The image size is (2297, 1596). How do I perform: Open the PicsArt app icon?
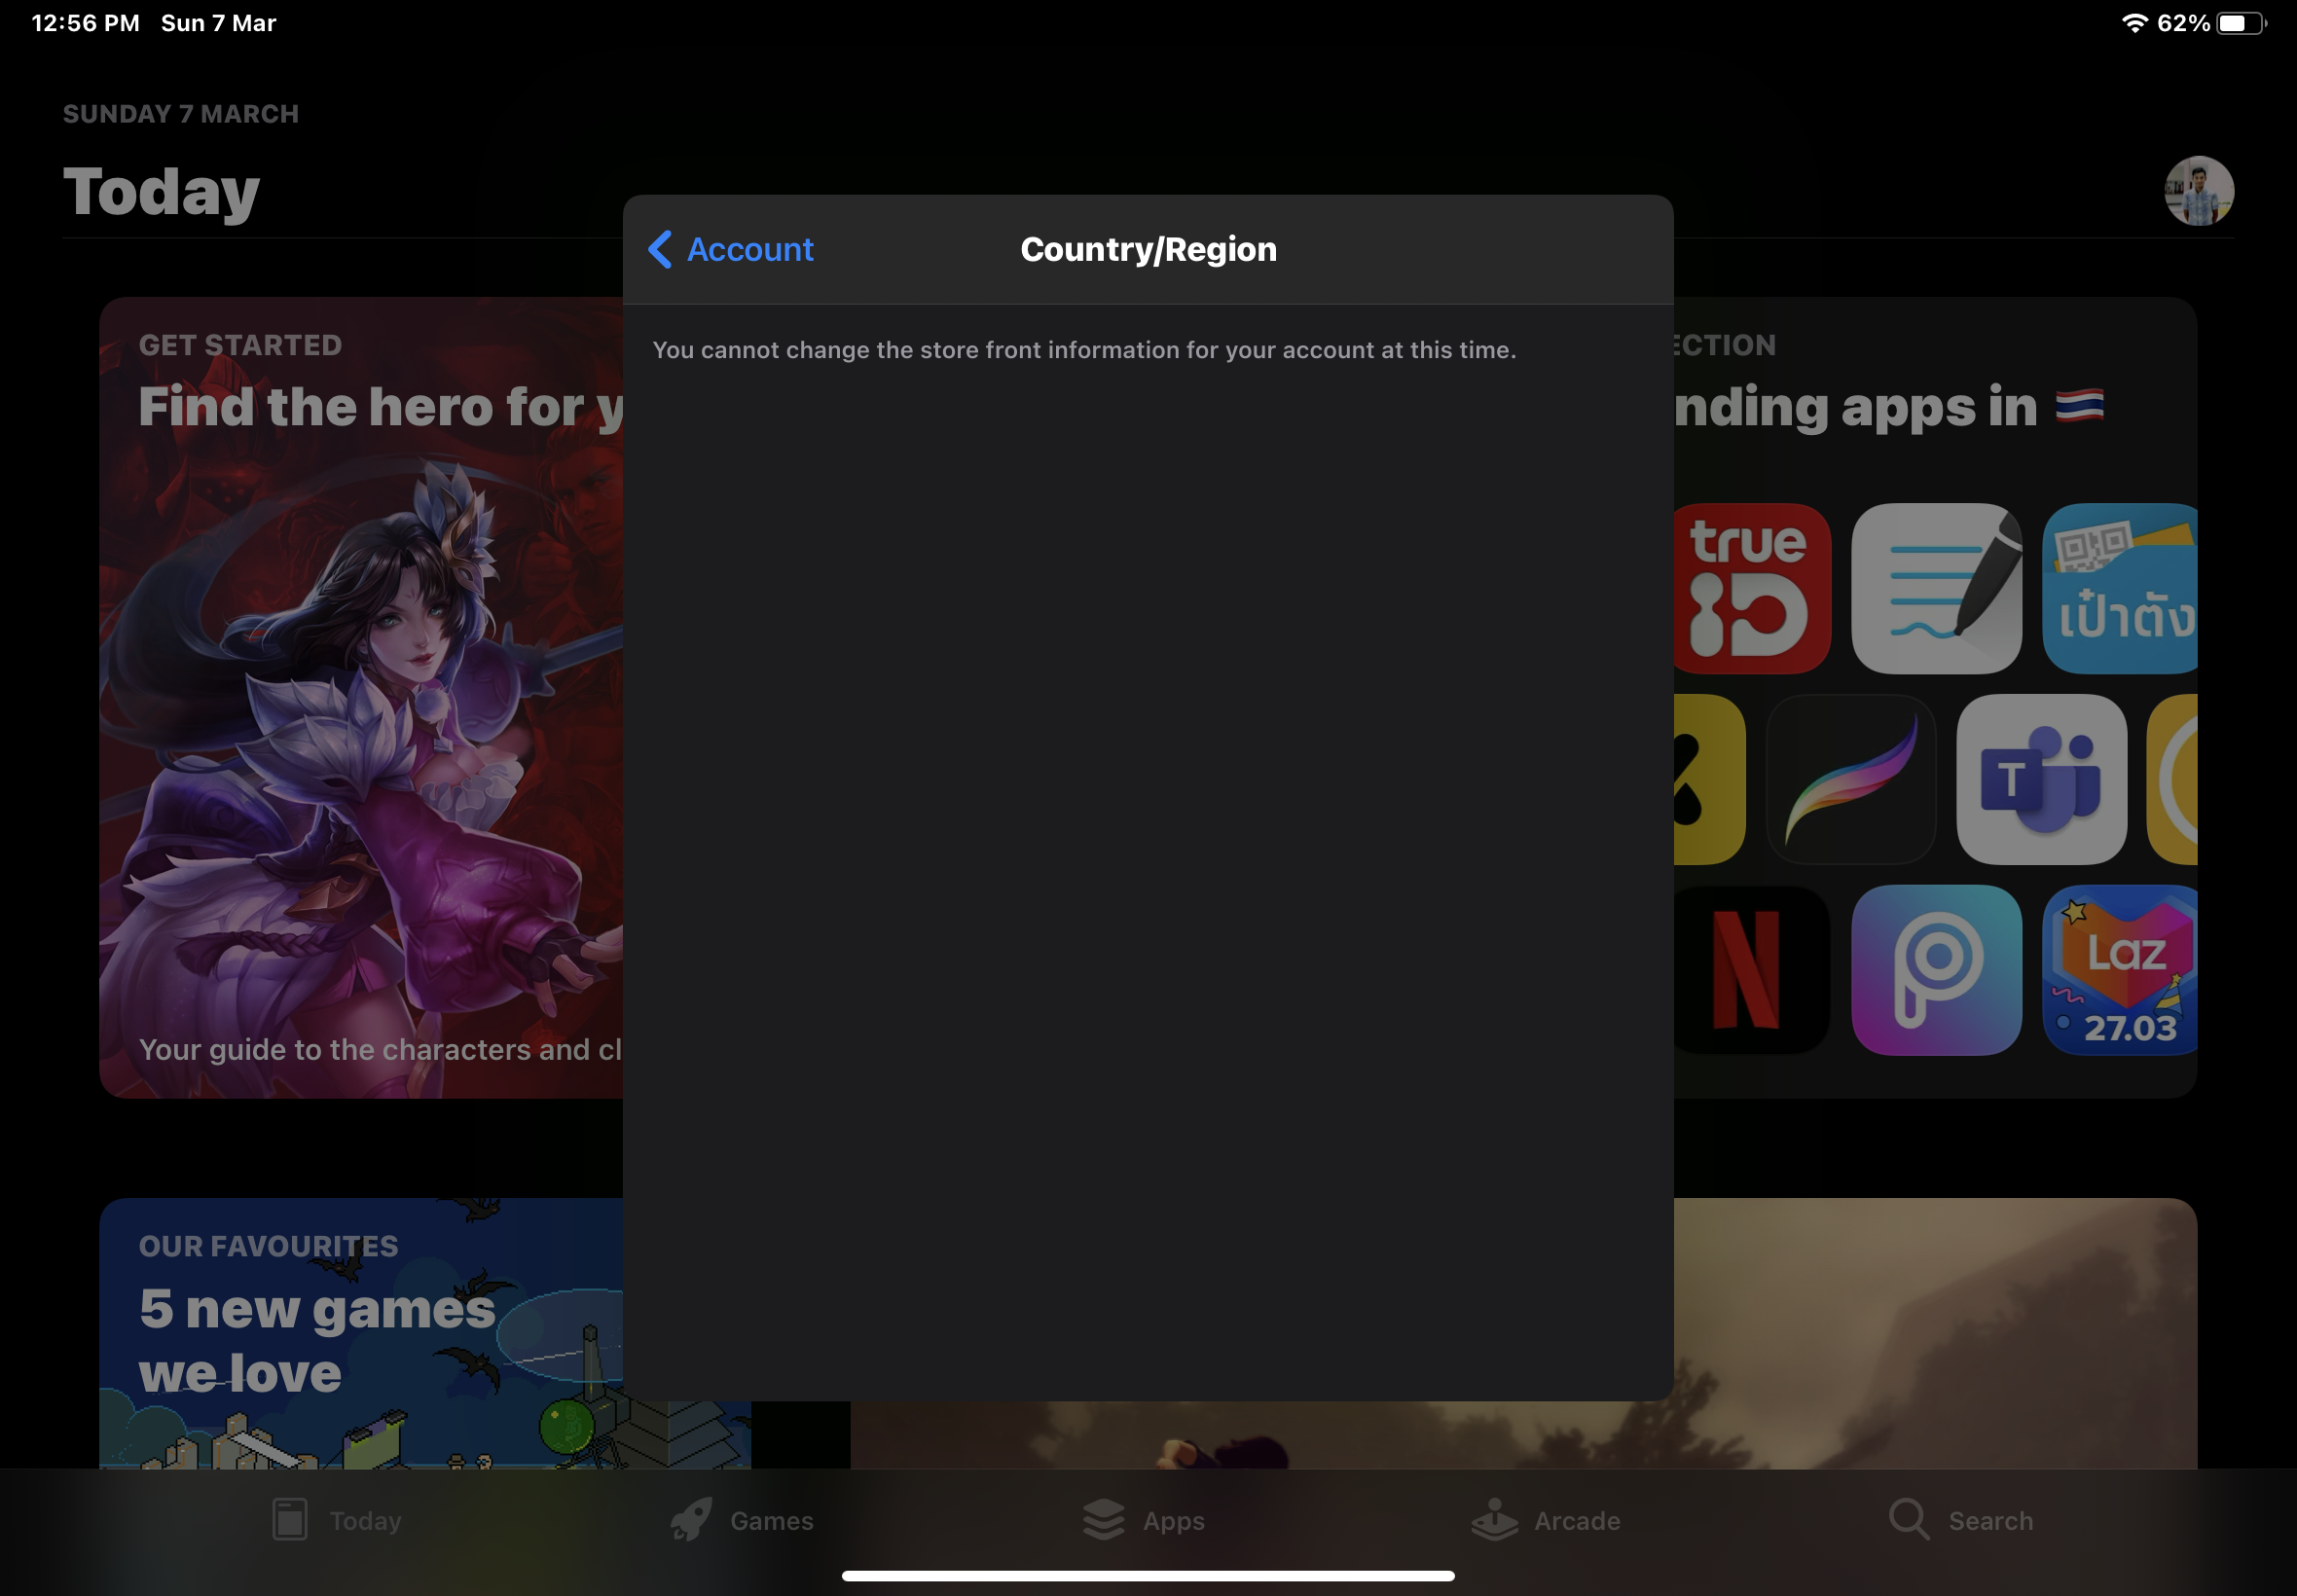(1936, 970)
